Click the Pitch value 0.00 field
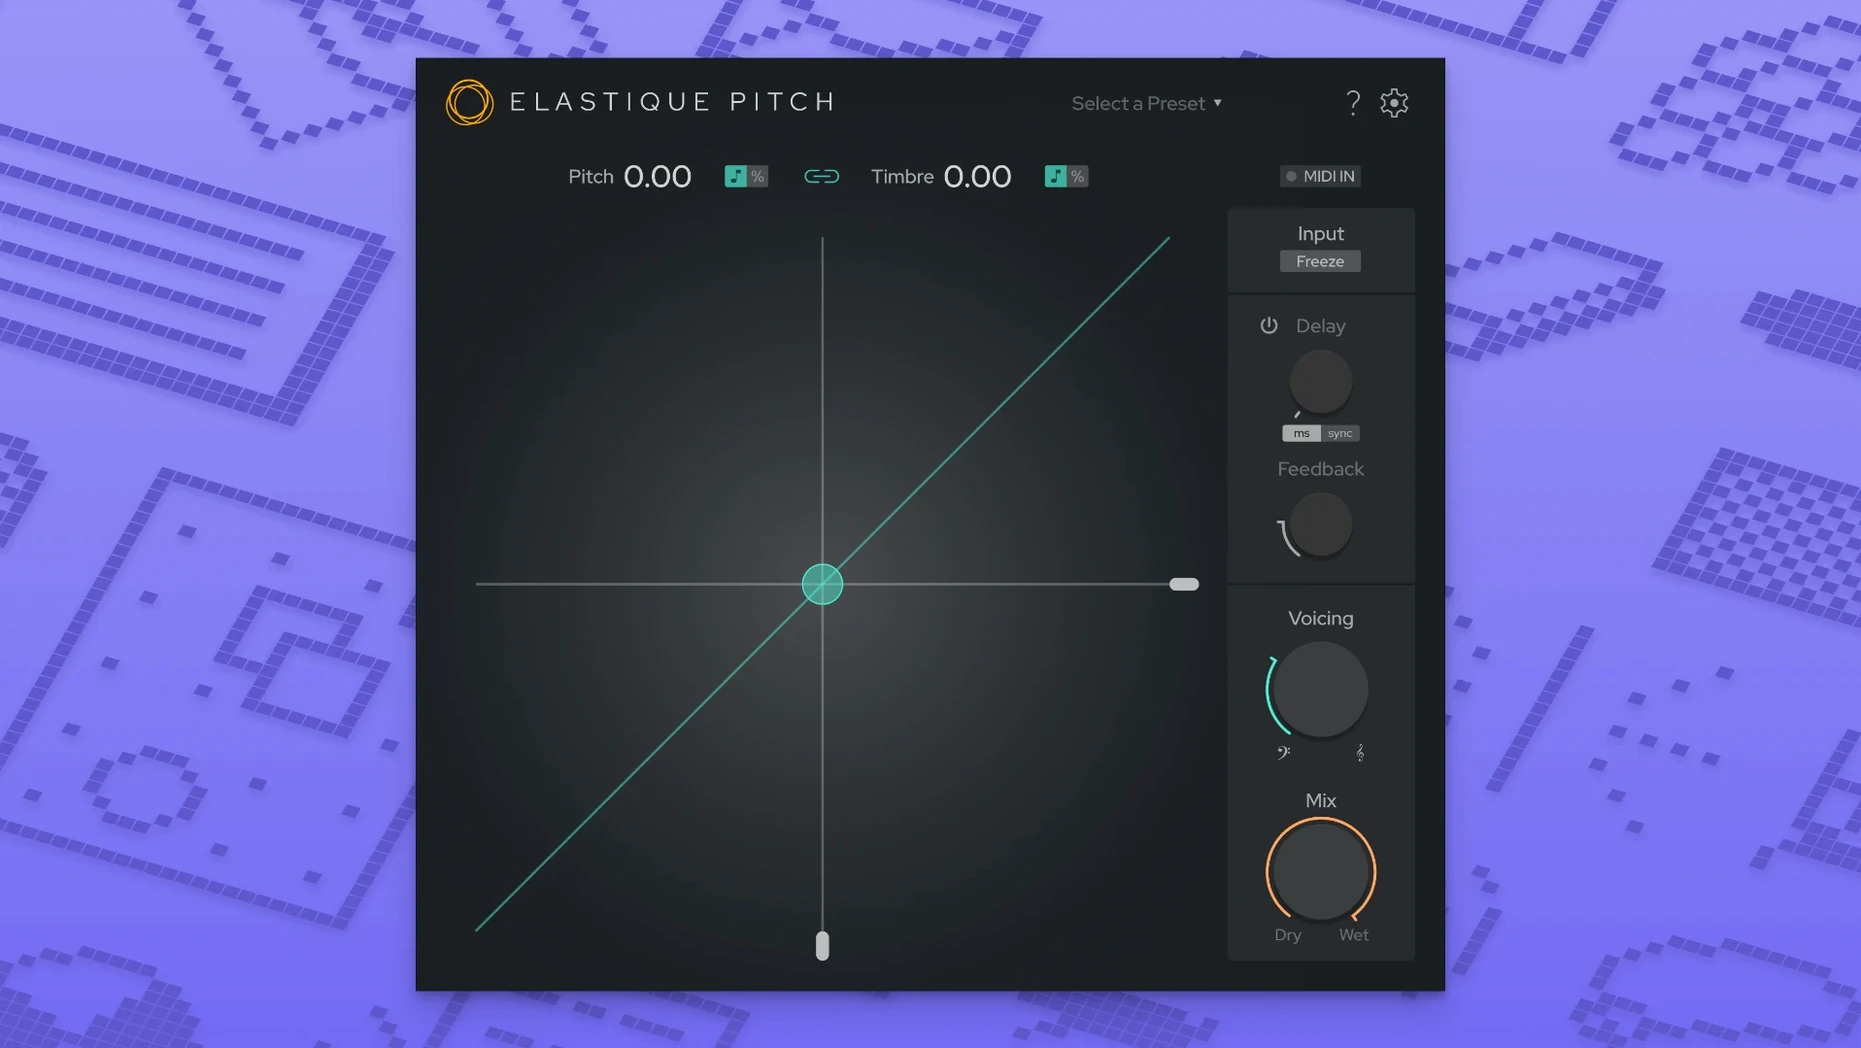Screen dimensions: 1861x1048 click(x=657, y=176)
